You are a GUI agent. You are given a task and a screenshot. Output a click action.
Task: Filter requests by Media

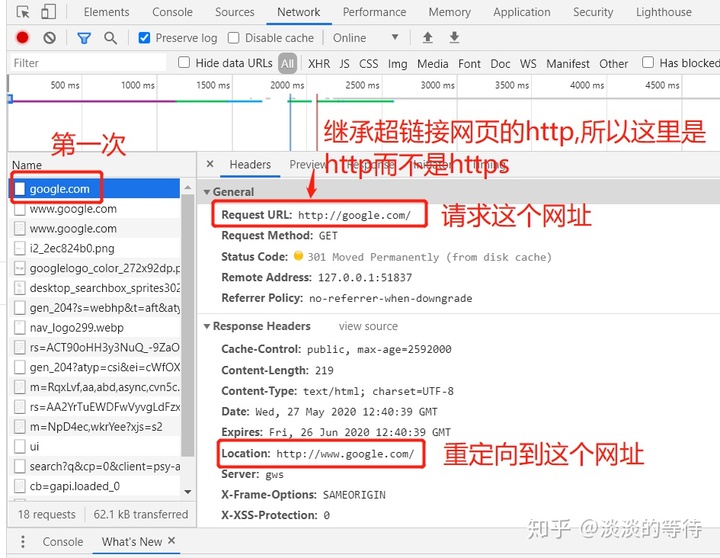click(x=433, y=63)
